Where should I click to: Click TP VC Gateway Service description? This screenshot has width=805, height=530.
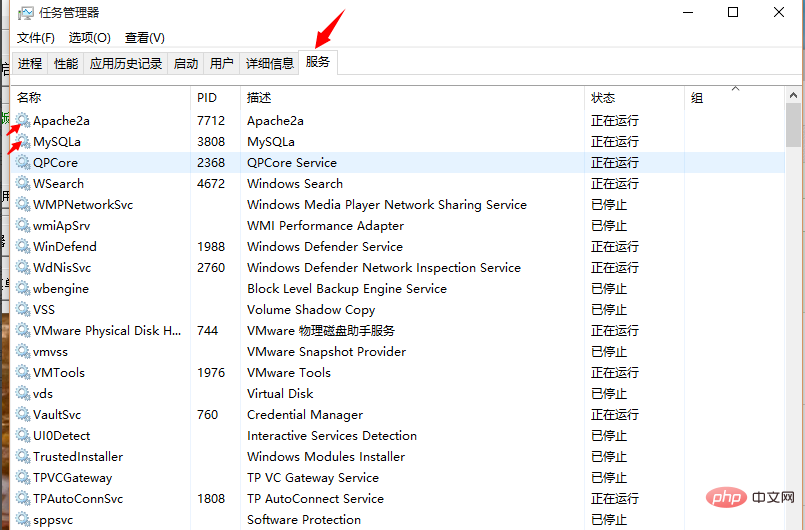point(313,478)
